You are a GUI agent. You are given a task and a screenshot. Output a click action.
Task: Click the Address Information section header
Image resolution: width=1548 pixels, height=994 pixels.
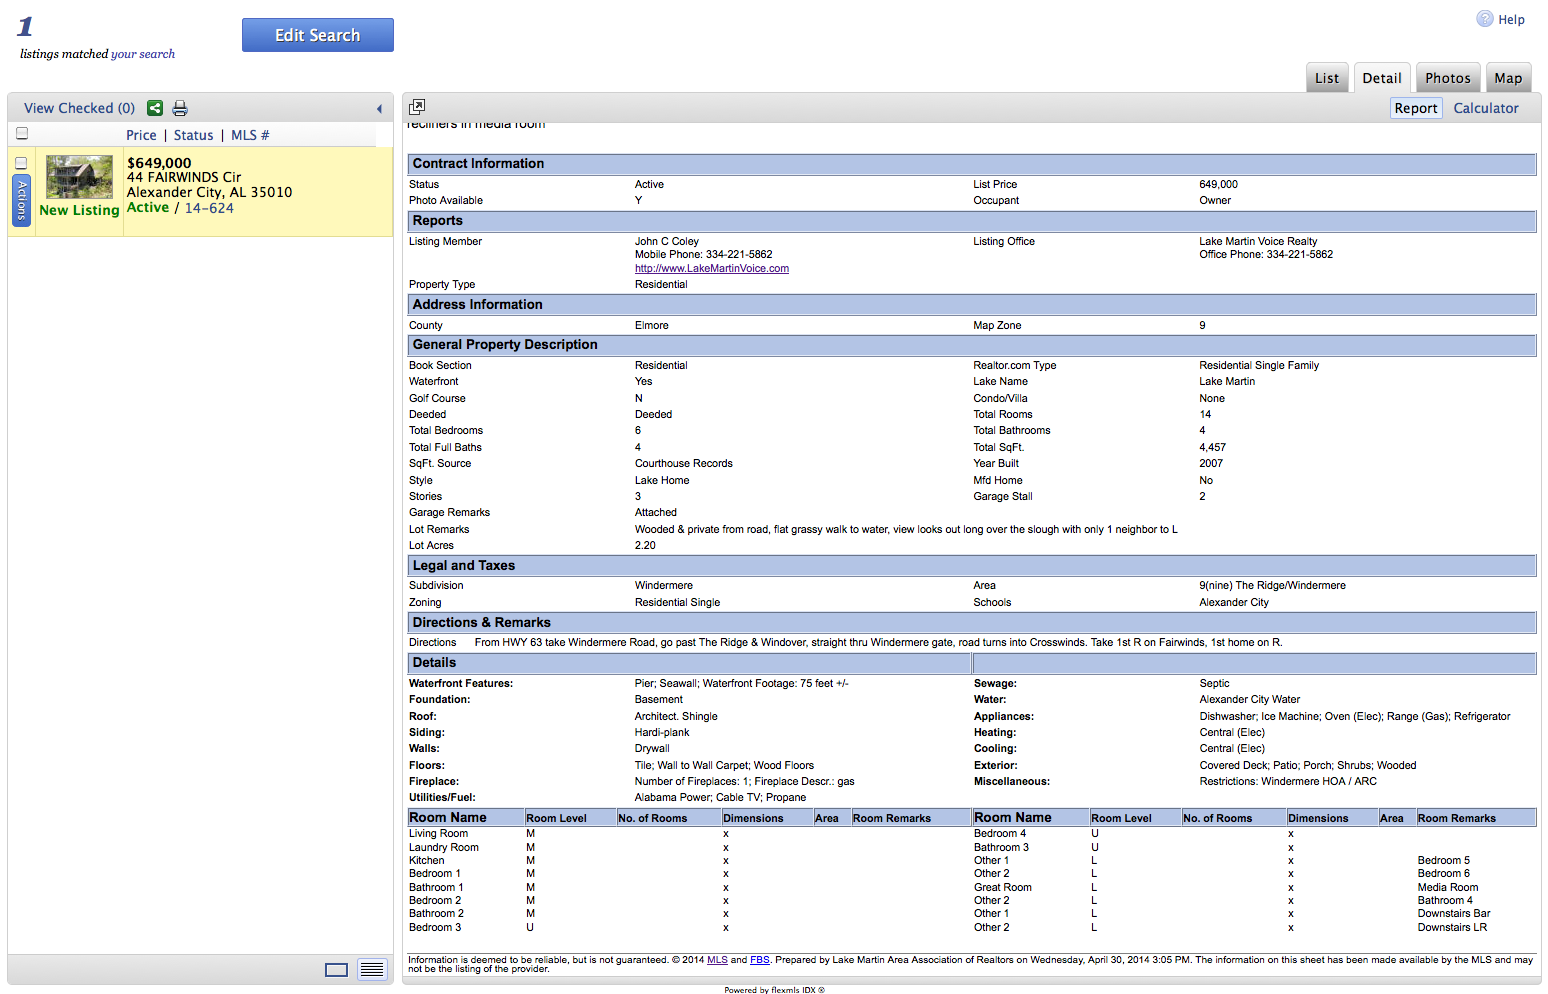(x=972, y=305)
